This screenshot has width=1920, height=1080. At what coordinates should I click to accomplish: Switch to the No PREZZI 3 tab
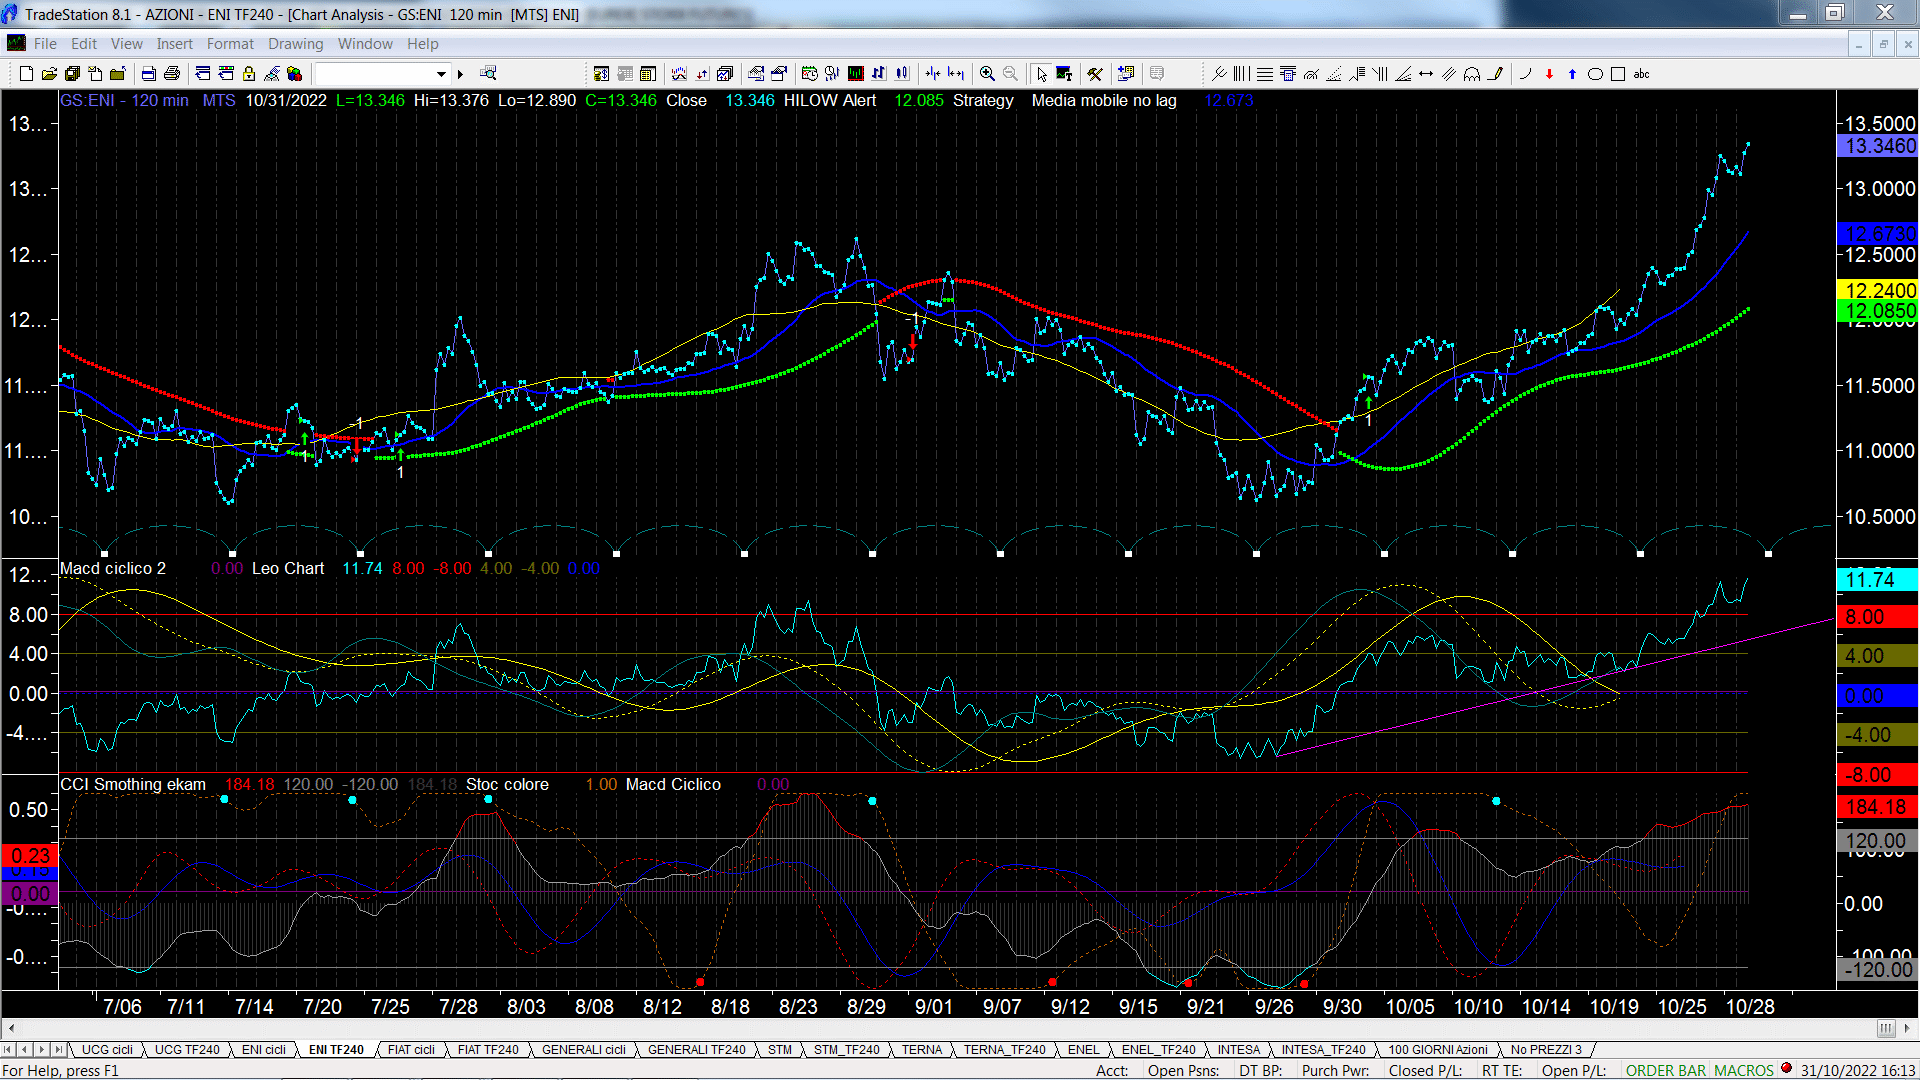pos(1546,1049)
